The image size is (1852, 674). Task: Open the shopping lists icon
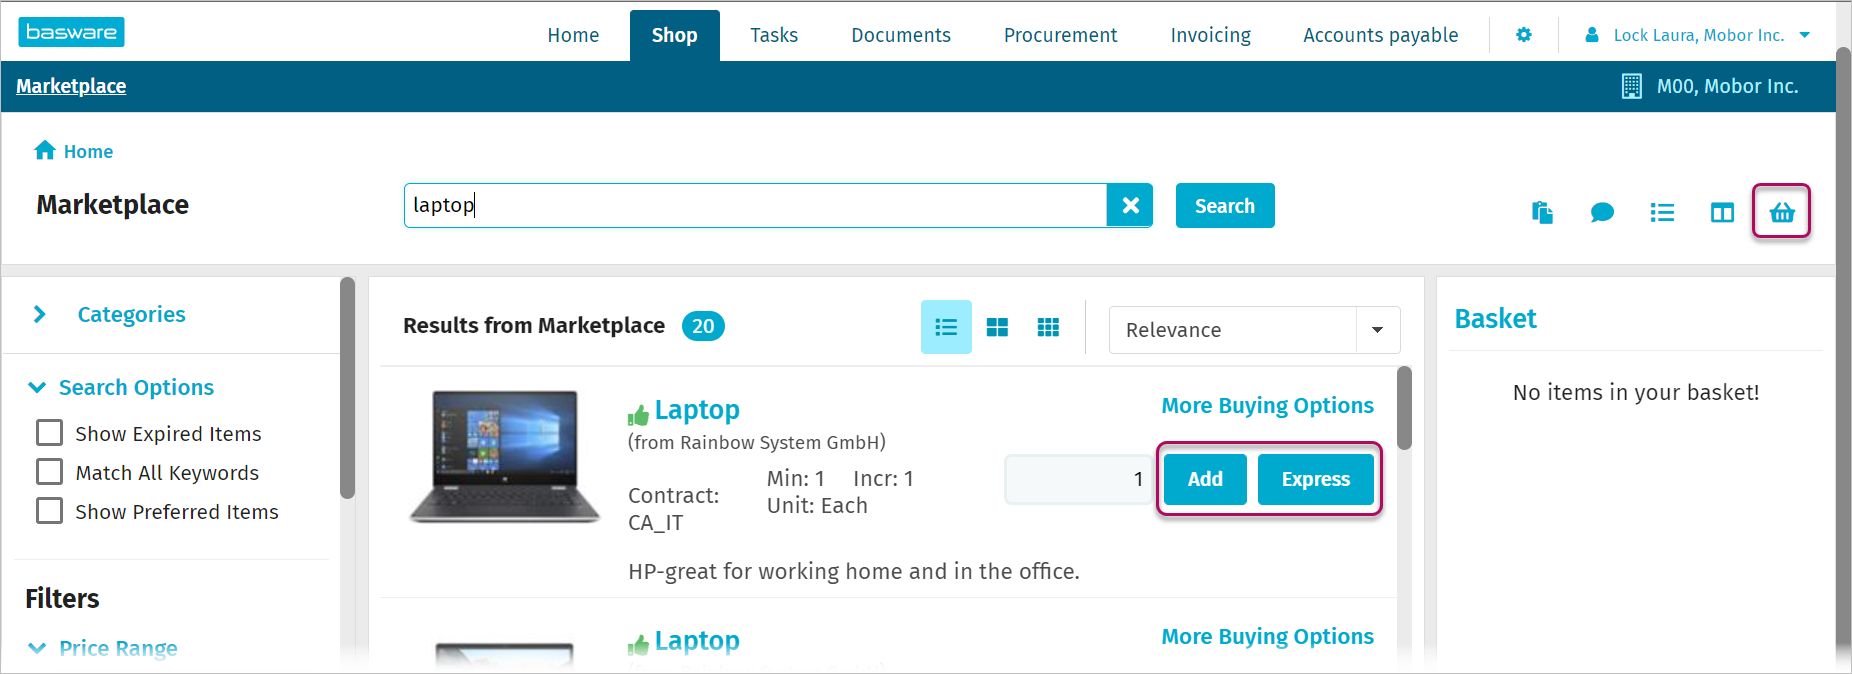pos(1661,212)
